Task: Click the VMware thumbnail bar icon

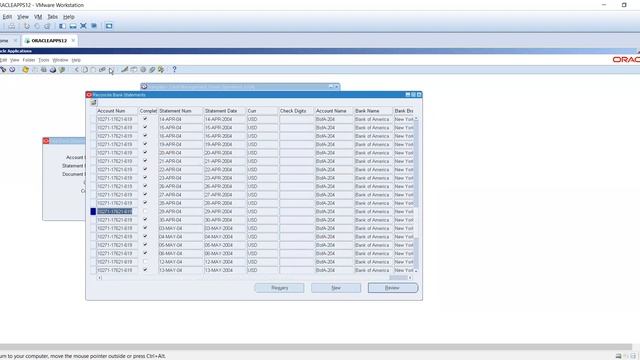Action: 73,26
